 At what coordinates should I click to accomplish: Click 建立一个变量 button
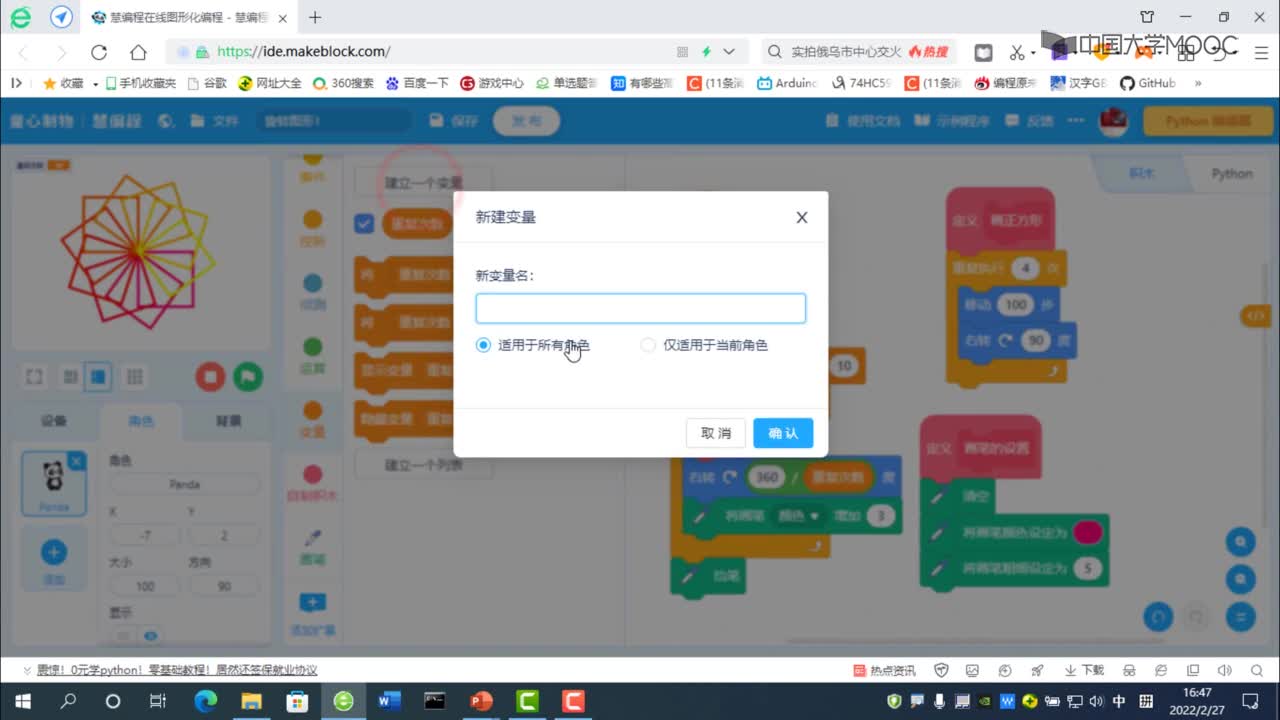(424, 183)
